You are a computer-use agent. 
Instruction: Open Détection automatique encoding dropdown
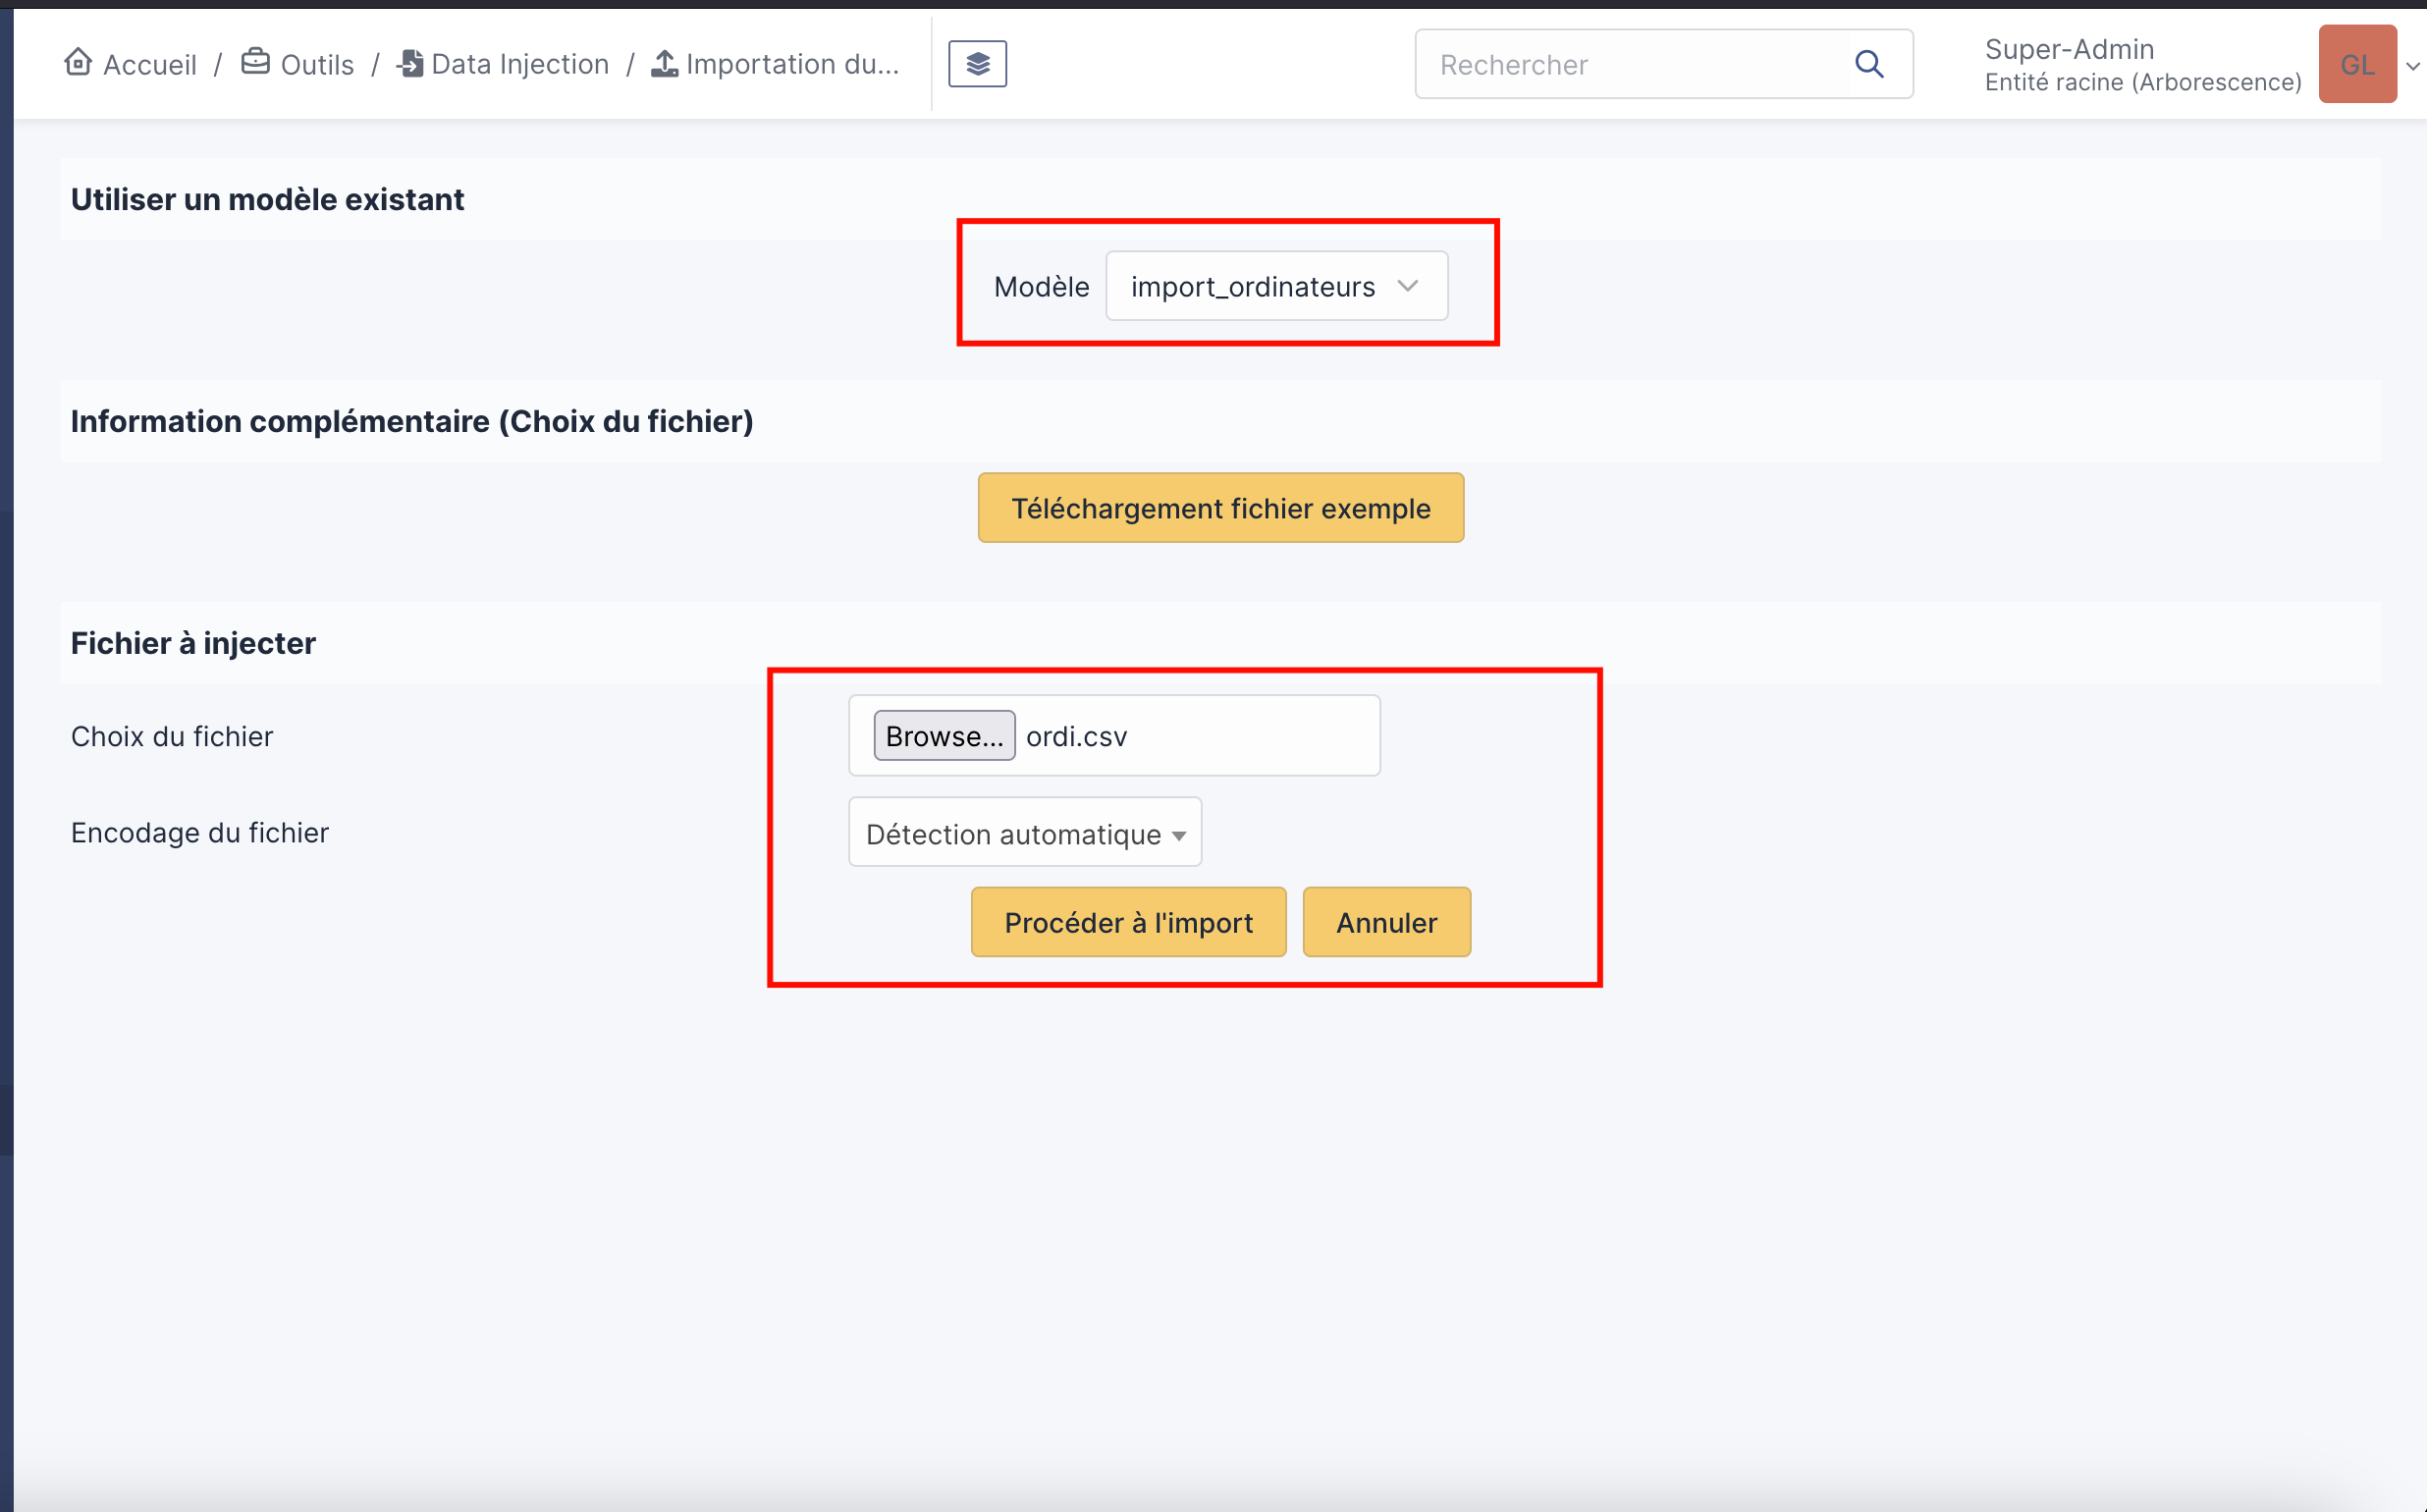click(1025, 833)
